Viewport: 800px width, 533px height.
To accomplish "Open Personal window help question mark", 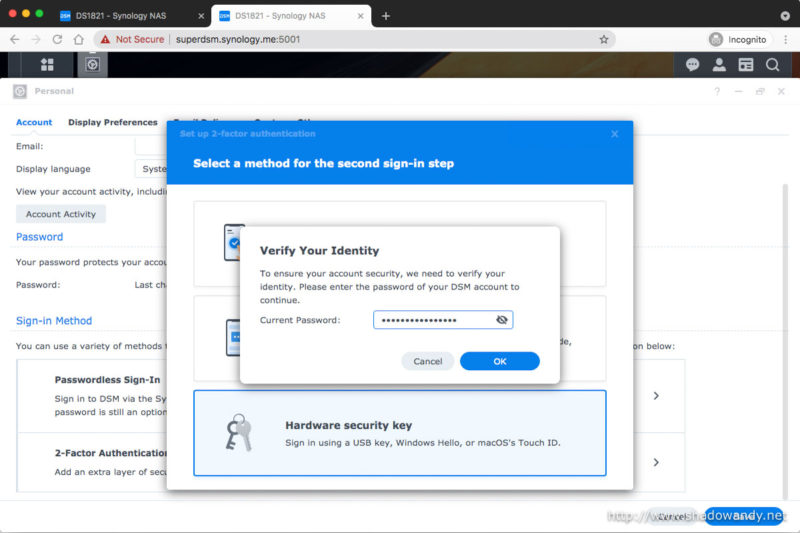I will pyautogui.click(x=717, y=91).
